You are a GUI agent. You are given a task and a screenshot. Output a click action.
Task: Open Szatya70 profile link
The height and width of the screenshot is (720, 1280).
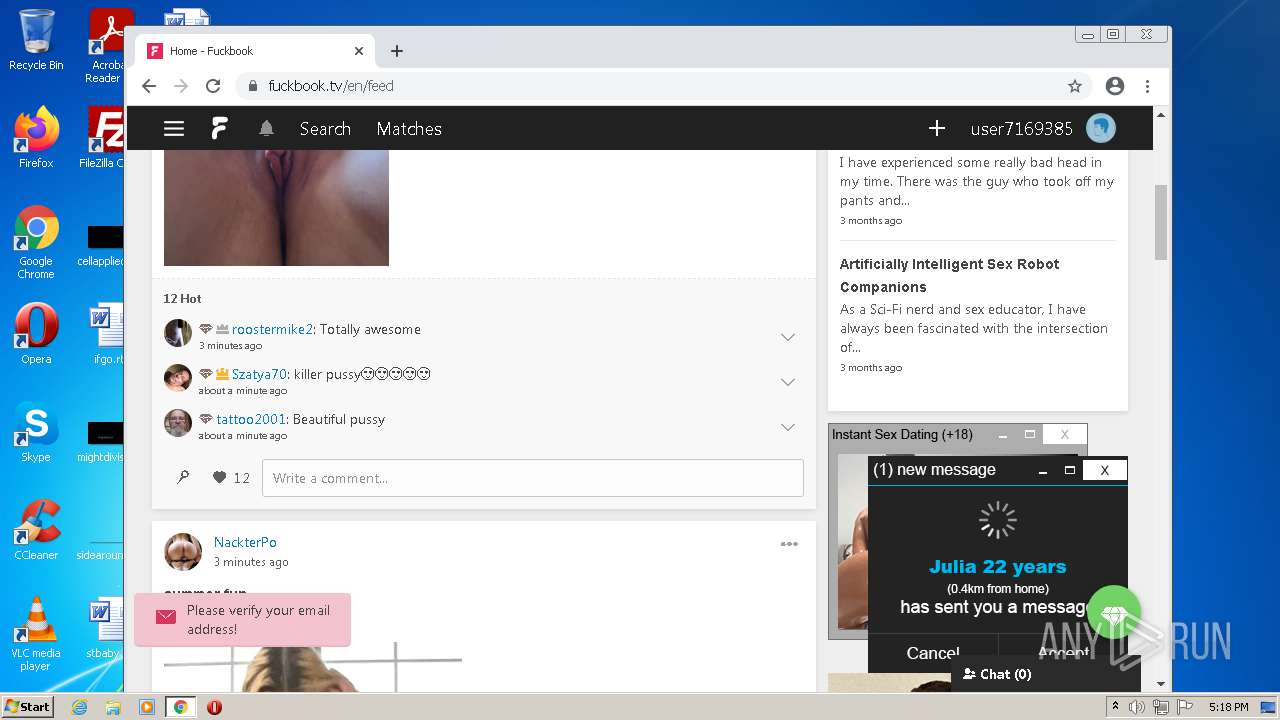(x=259, y=374)
